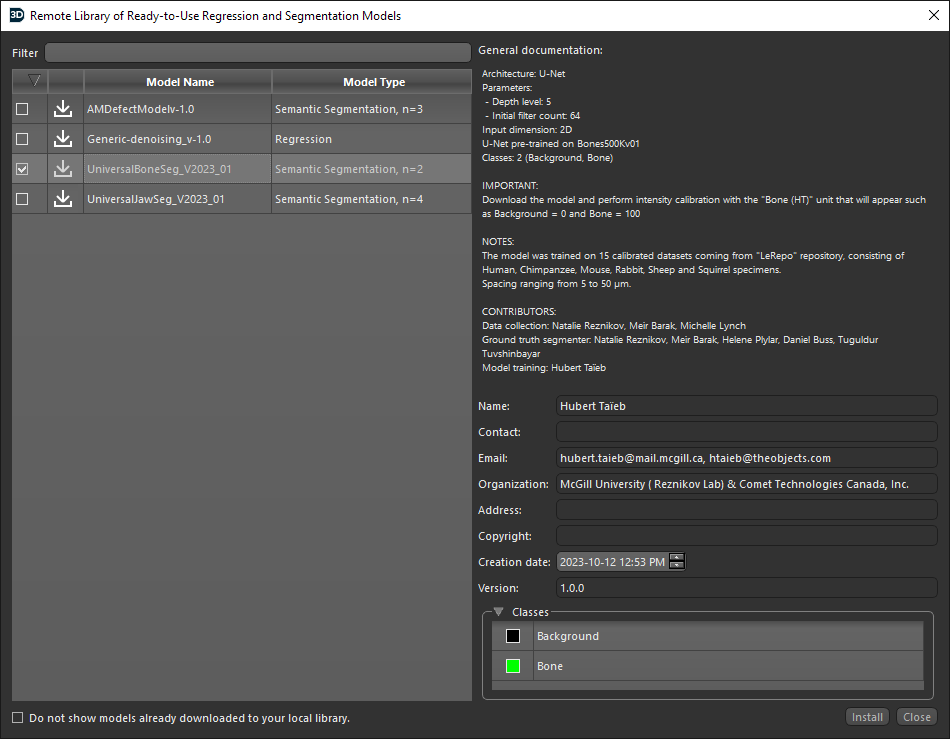Uncheck the UniversalBoneSeg_V2023_01 checkbox
The width and height of the screenshot is (950, 739).
[x=22, y=169]
